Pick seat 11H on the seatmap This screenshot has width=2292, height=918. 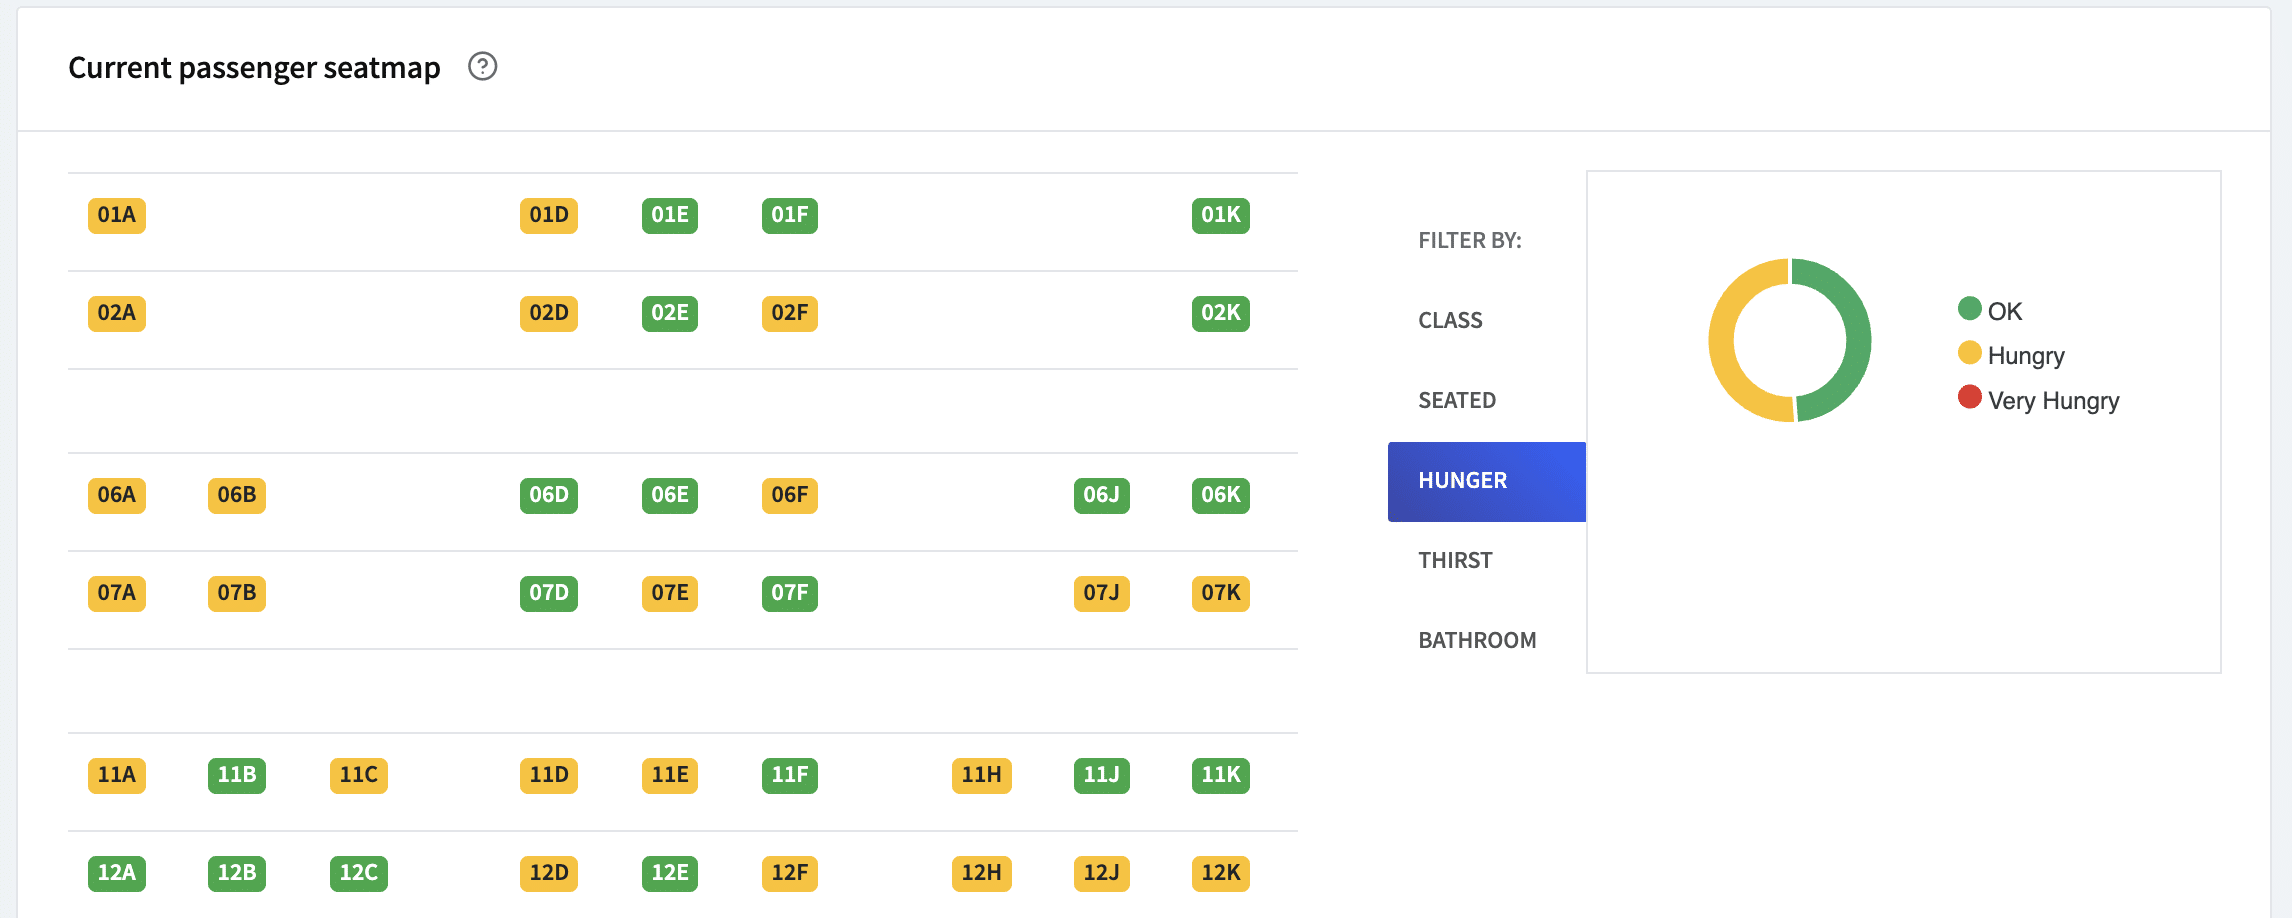click(x=981, y=775)
